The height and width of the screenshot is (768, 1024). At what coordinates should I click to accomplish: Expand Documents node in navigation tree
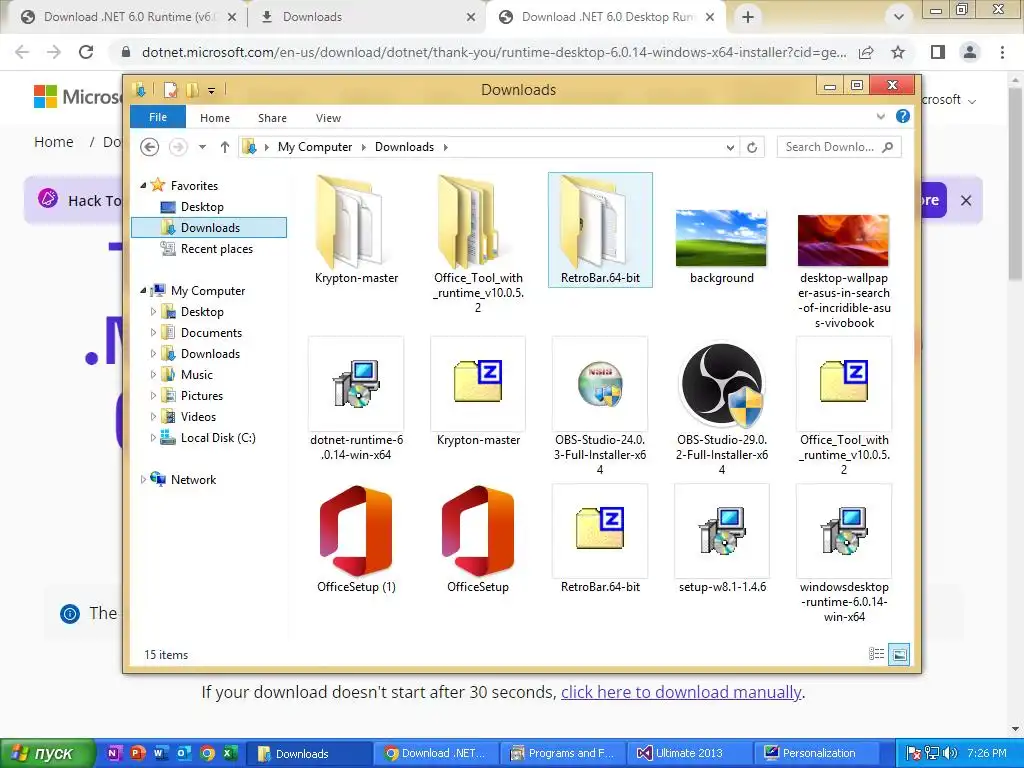point(153,332)
